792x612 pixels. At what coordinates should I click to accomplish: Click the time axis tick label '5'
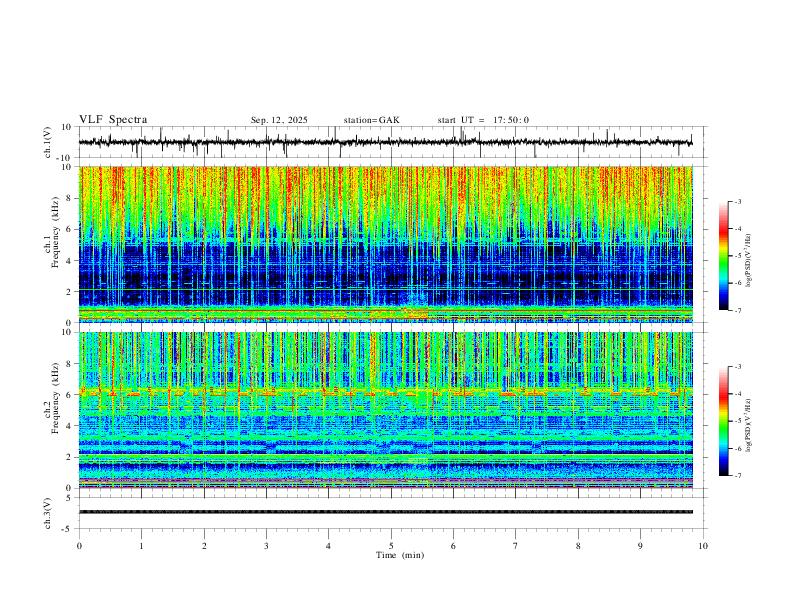pos(391,546)
